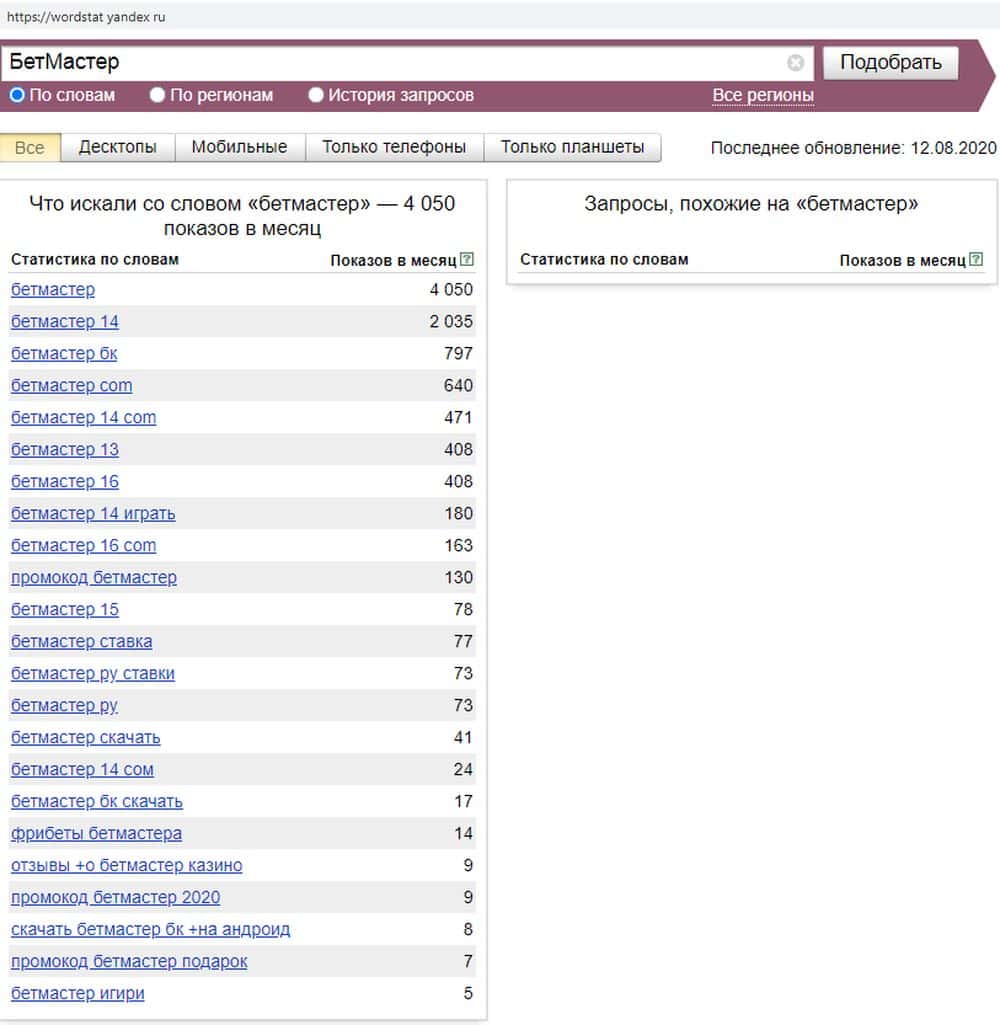Click the '130' monthly shows value
The width and height of the screenshot is (1000, 1025).
point(458,578)
